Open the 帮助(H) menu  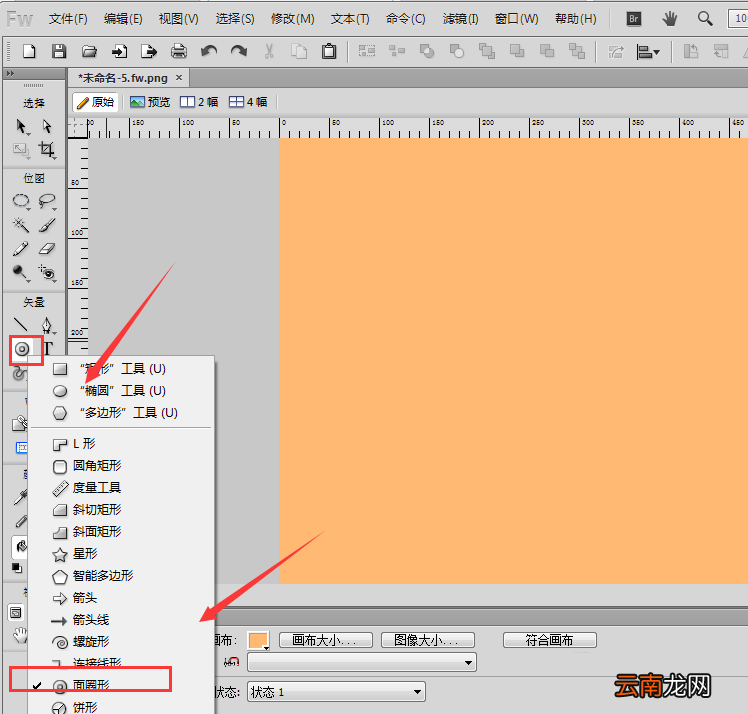[576, 19]
